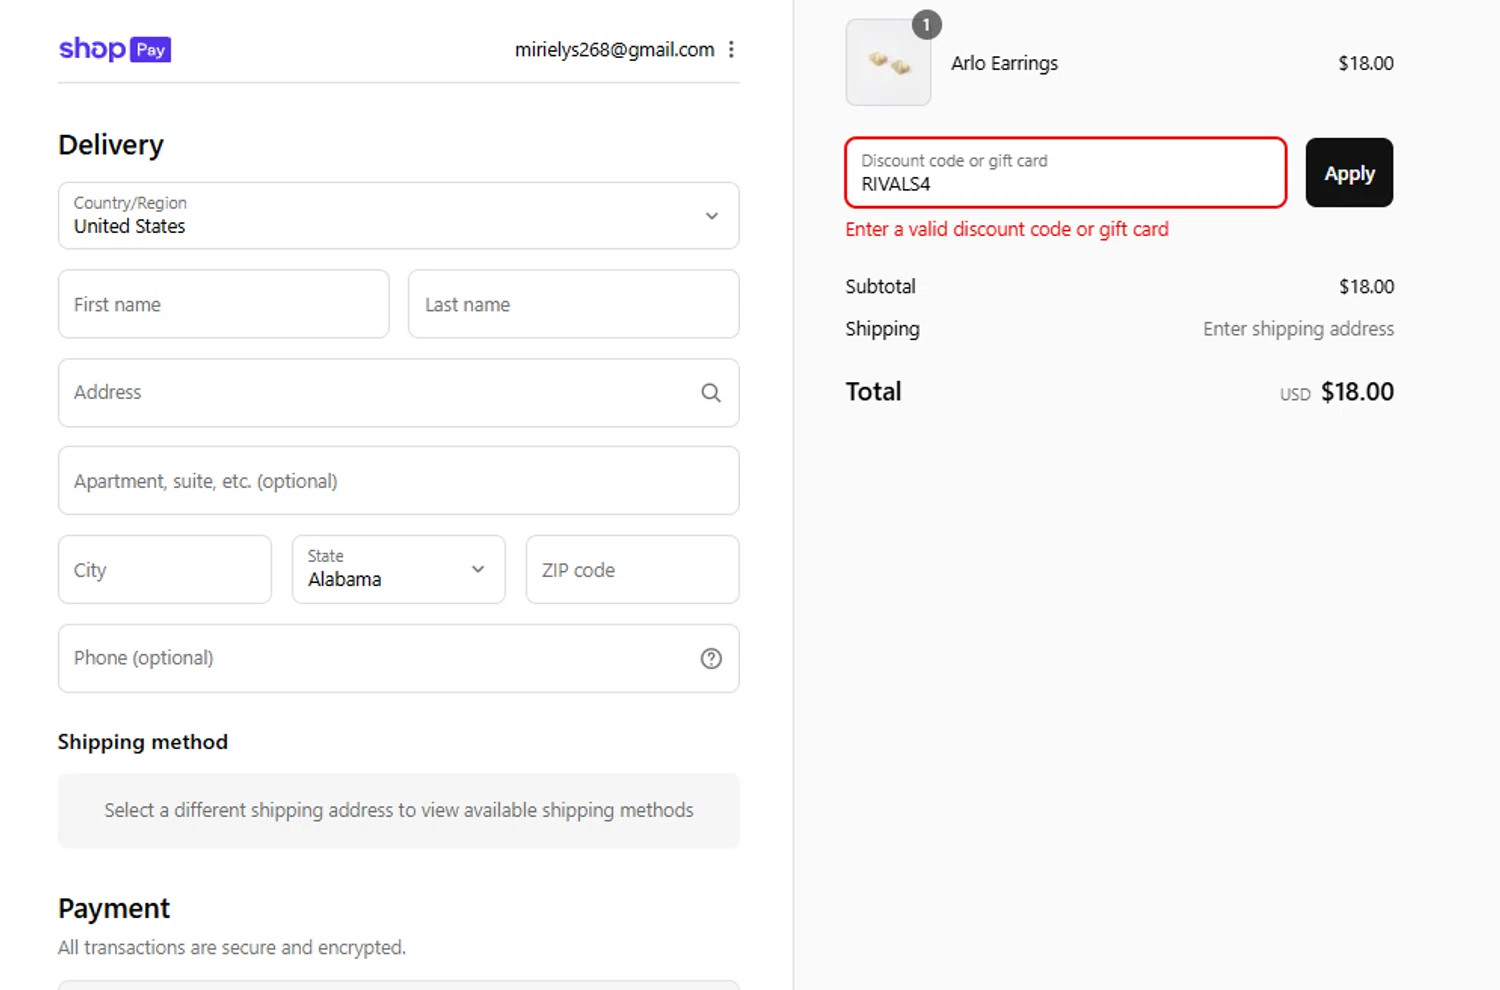Open the Arlo Earrings product thumbnail
The height and width of the screenshot is (990, 1500).
pos(888,65)
